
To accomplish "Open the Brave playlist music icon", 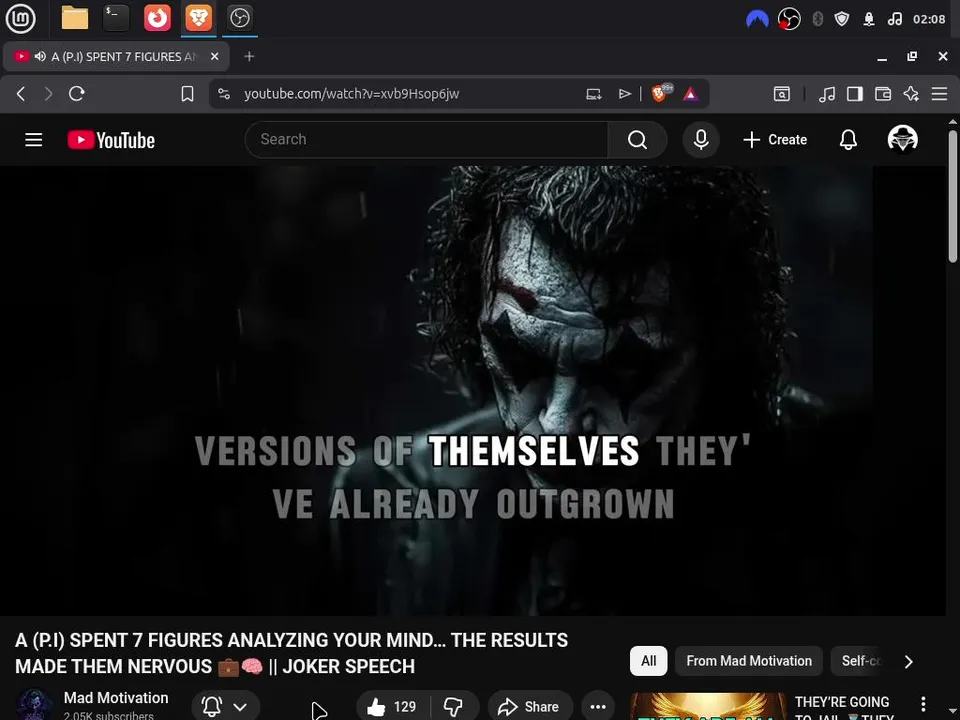I will [827, 94].
